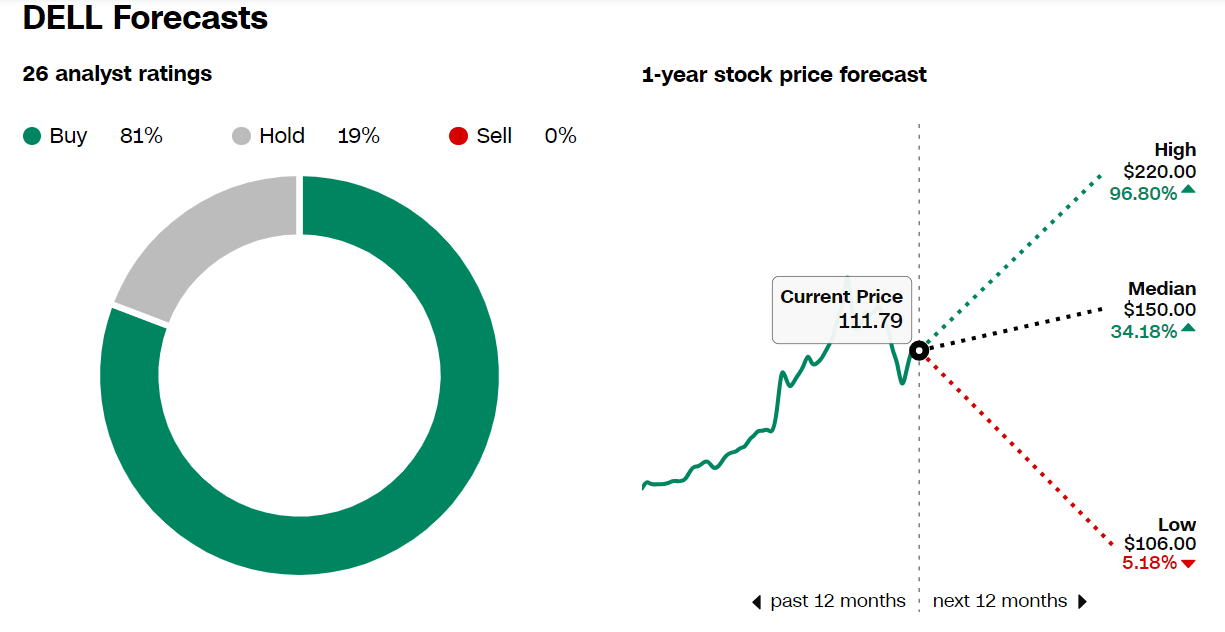
Task: Click the right arrow beside next 12 months
Action: coord(1082,602)
